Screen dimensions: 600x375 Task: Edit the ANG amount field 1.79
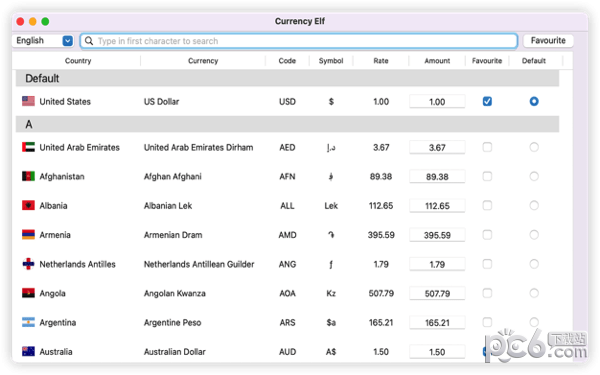click(437, 264)
